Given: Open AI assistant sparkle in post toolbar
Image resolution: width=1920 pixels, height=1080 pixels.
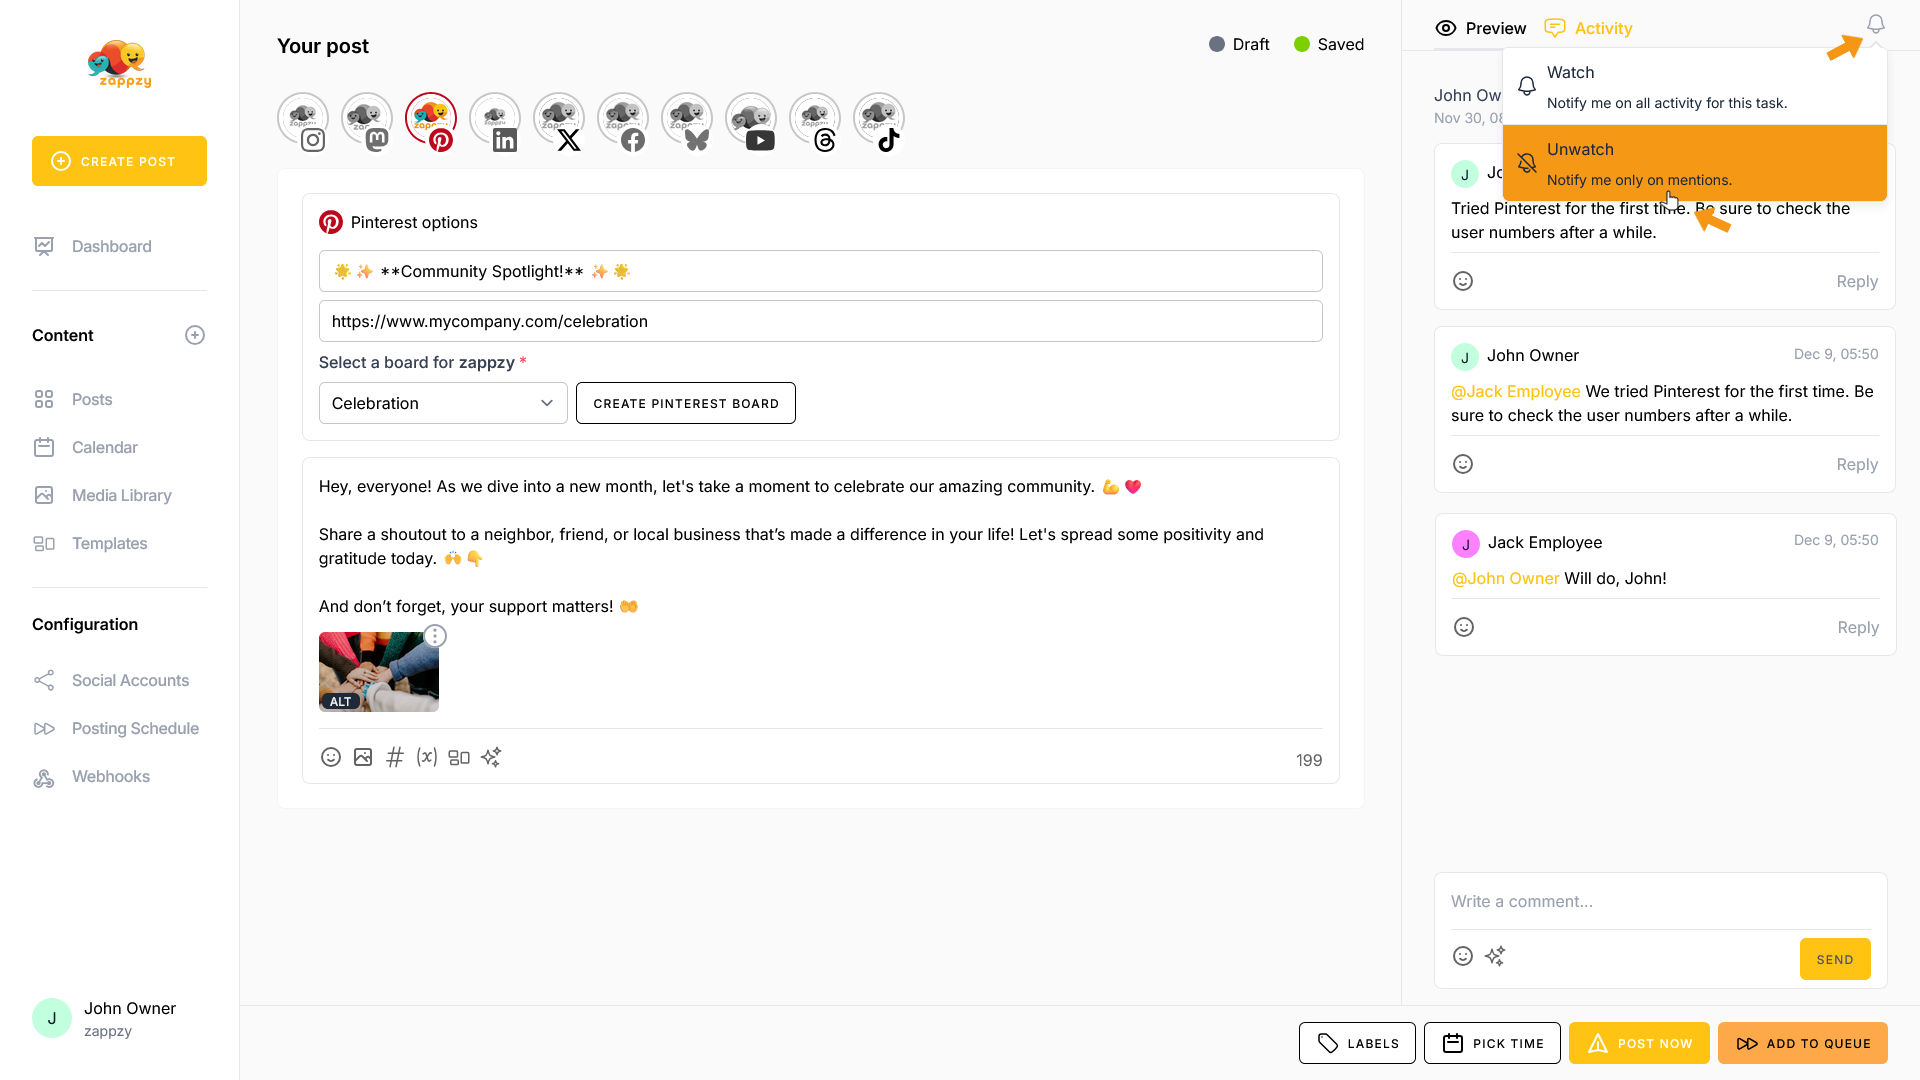Looking at the screenshot, I should click(x=491, y=758).
